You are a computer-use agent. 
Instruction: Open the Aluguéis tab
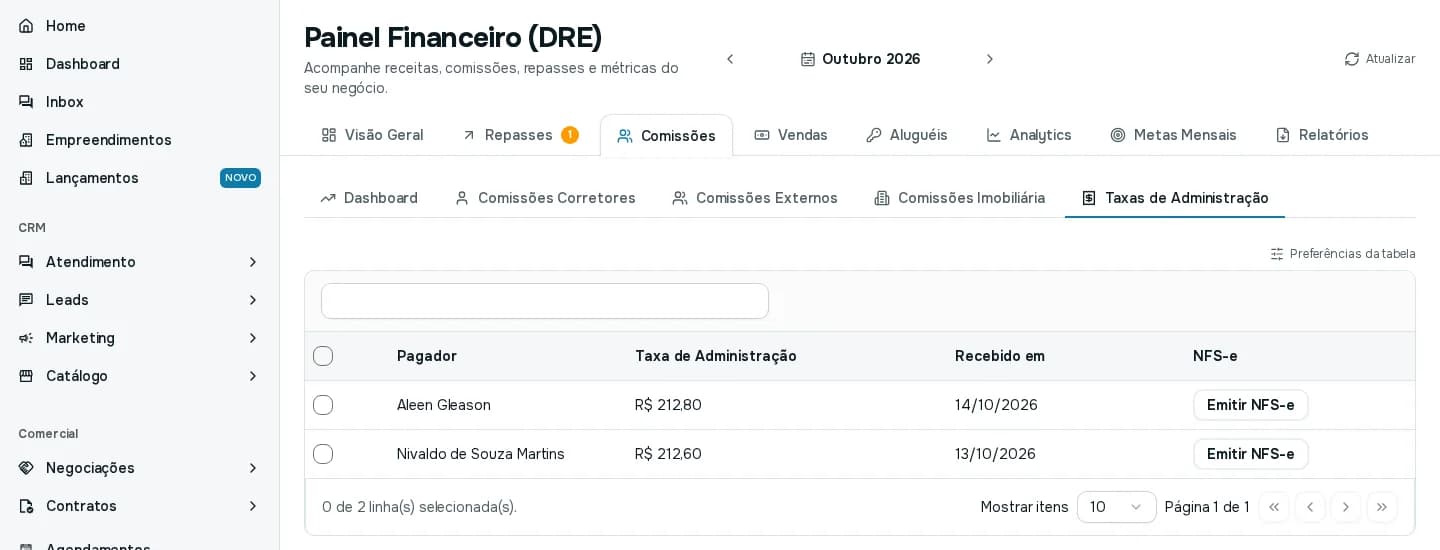[907, 135]
